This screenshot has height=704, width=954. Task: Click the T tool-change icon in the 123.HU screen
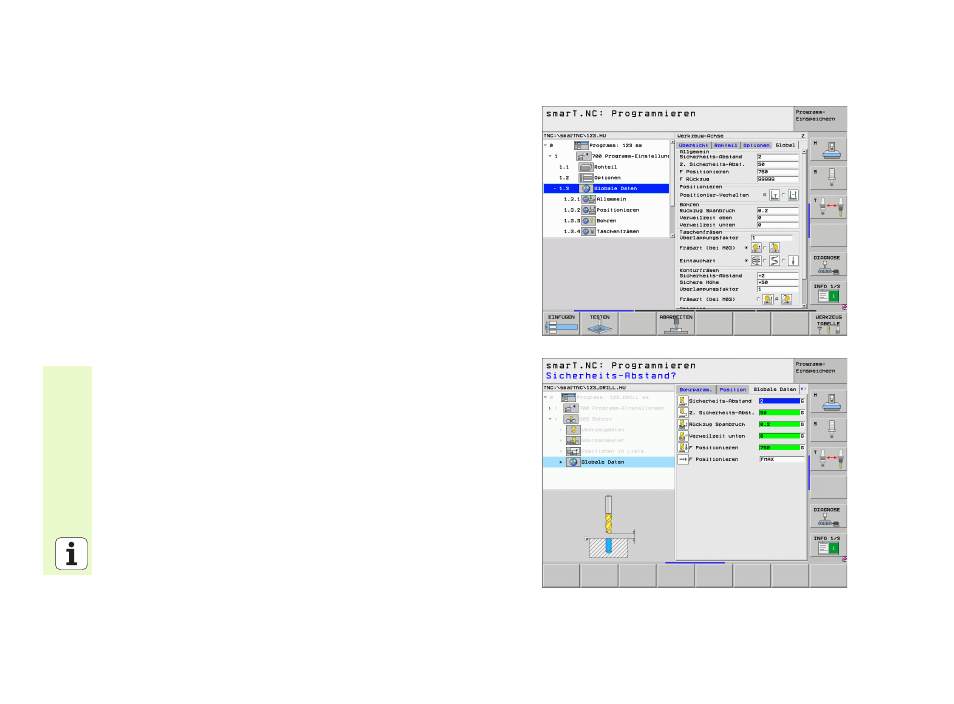pos(828,208)
